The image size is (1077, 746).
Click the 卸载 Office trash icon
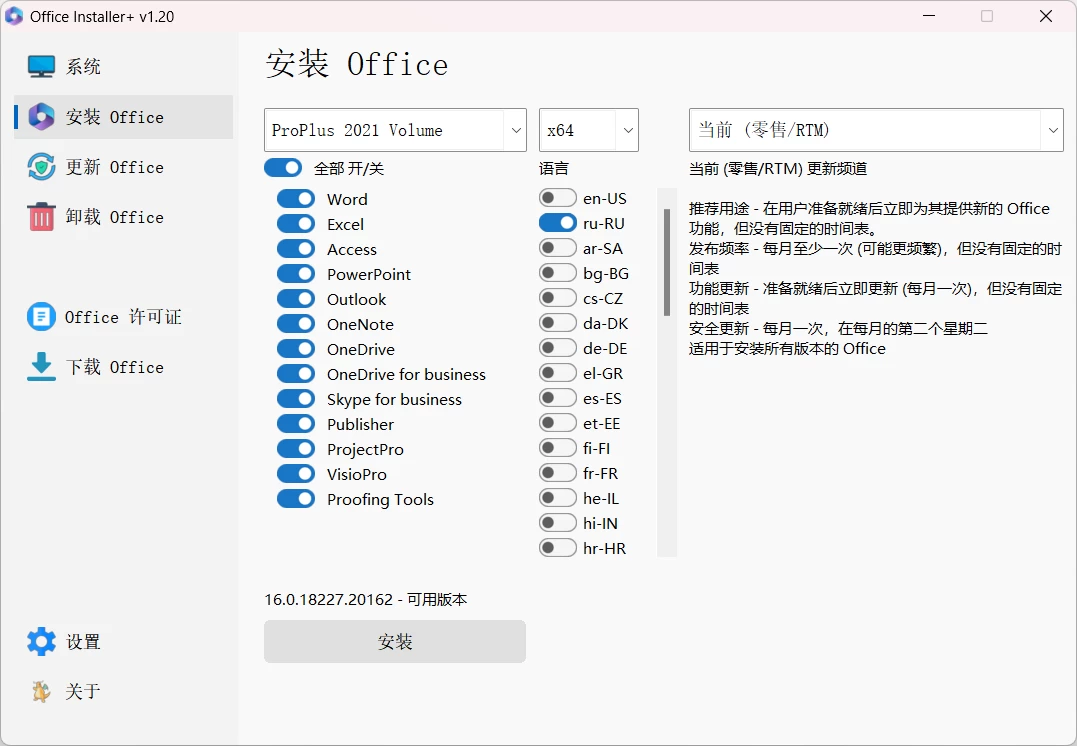pos(40,217)
